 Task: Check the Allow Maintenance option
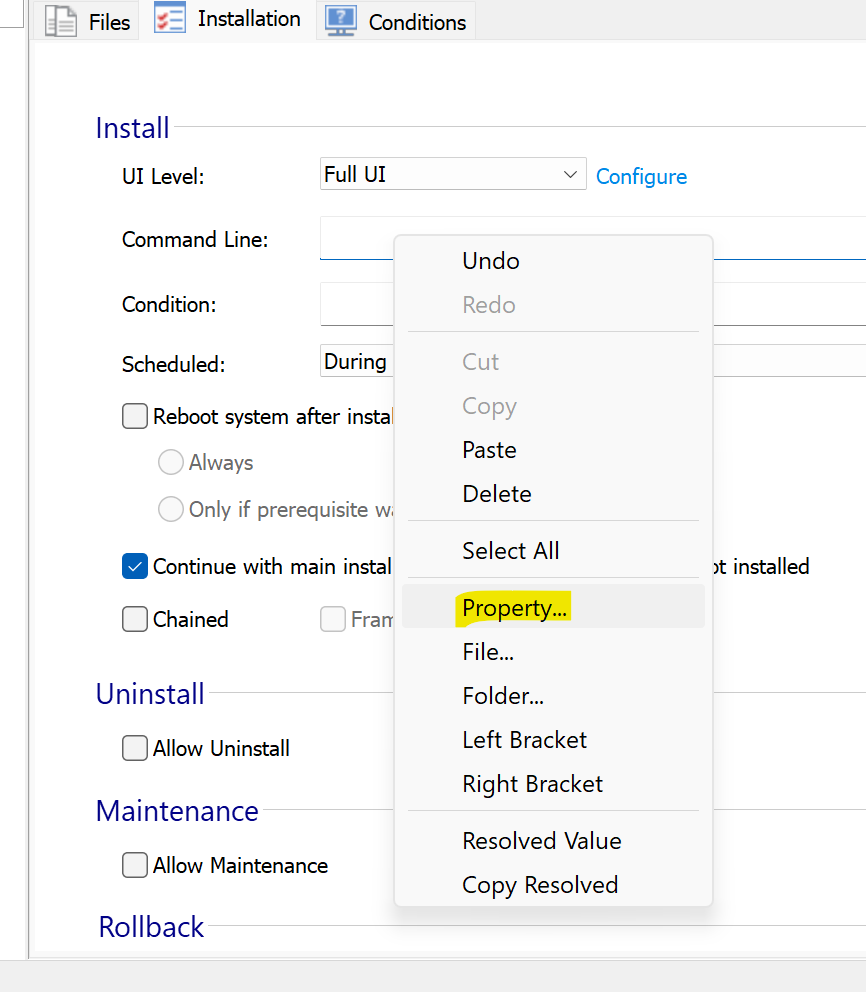[135, 866]
